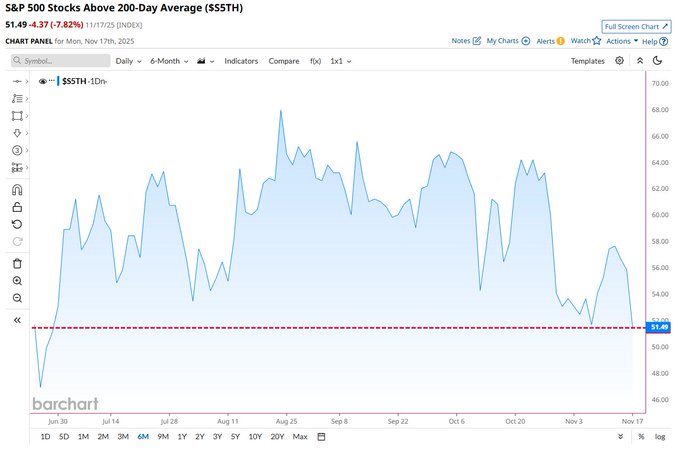Click the 51.49 current price label
This screenshot has width=680, height=450.
point(658,327)
